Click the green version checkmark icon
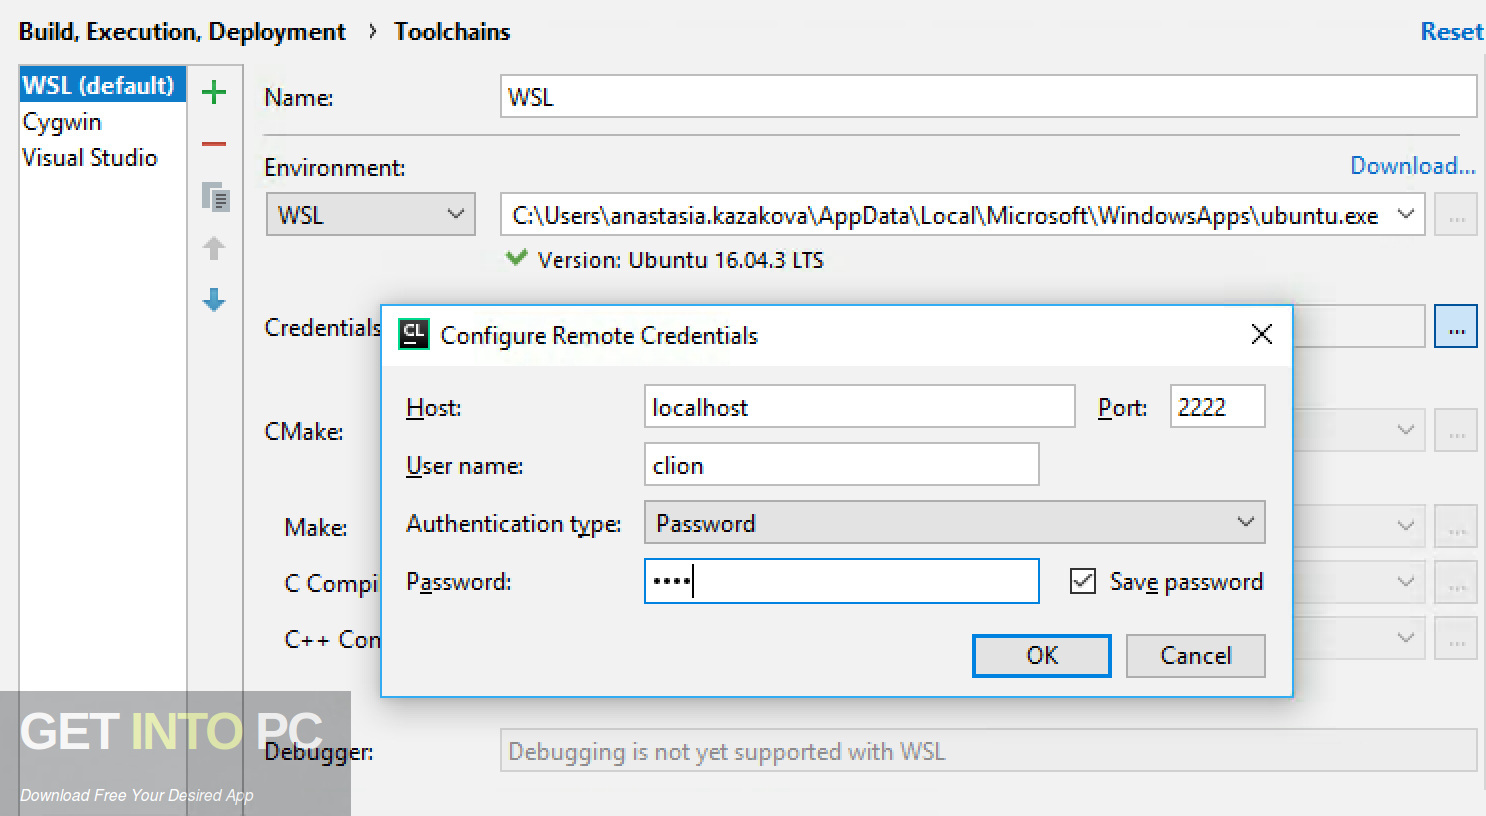1486x816 pixels. click(x=516, y=257)
